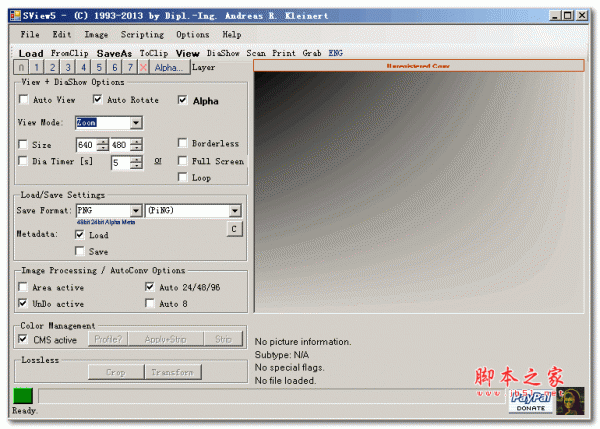Viewport: 600px width, 429px height.
Task: Click the Dia Timer seconds field
Action: [121, 163]
